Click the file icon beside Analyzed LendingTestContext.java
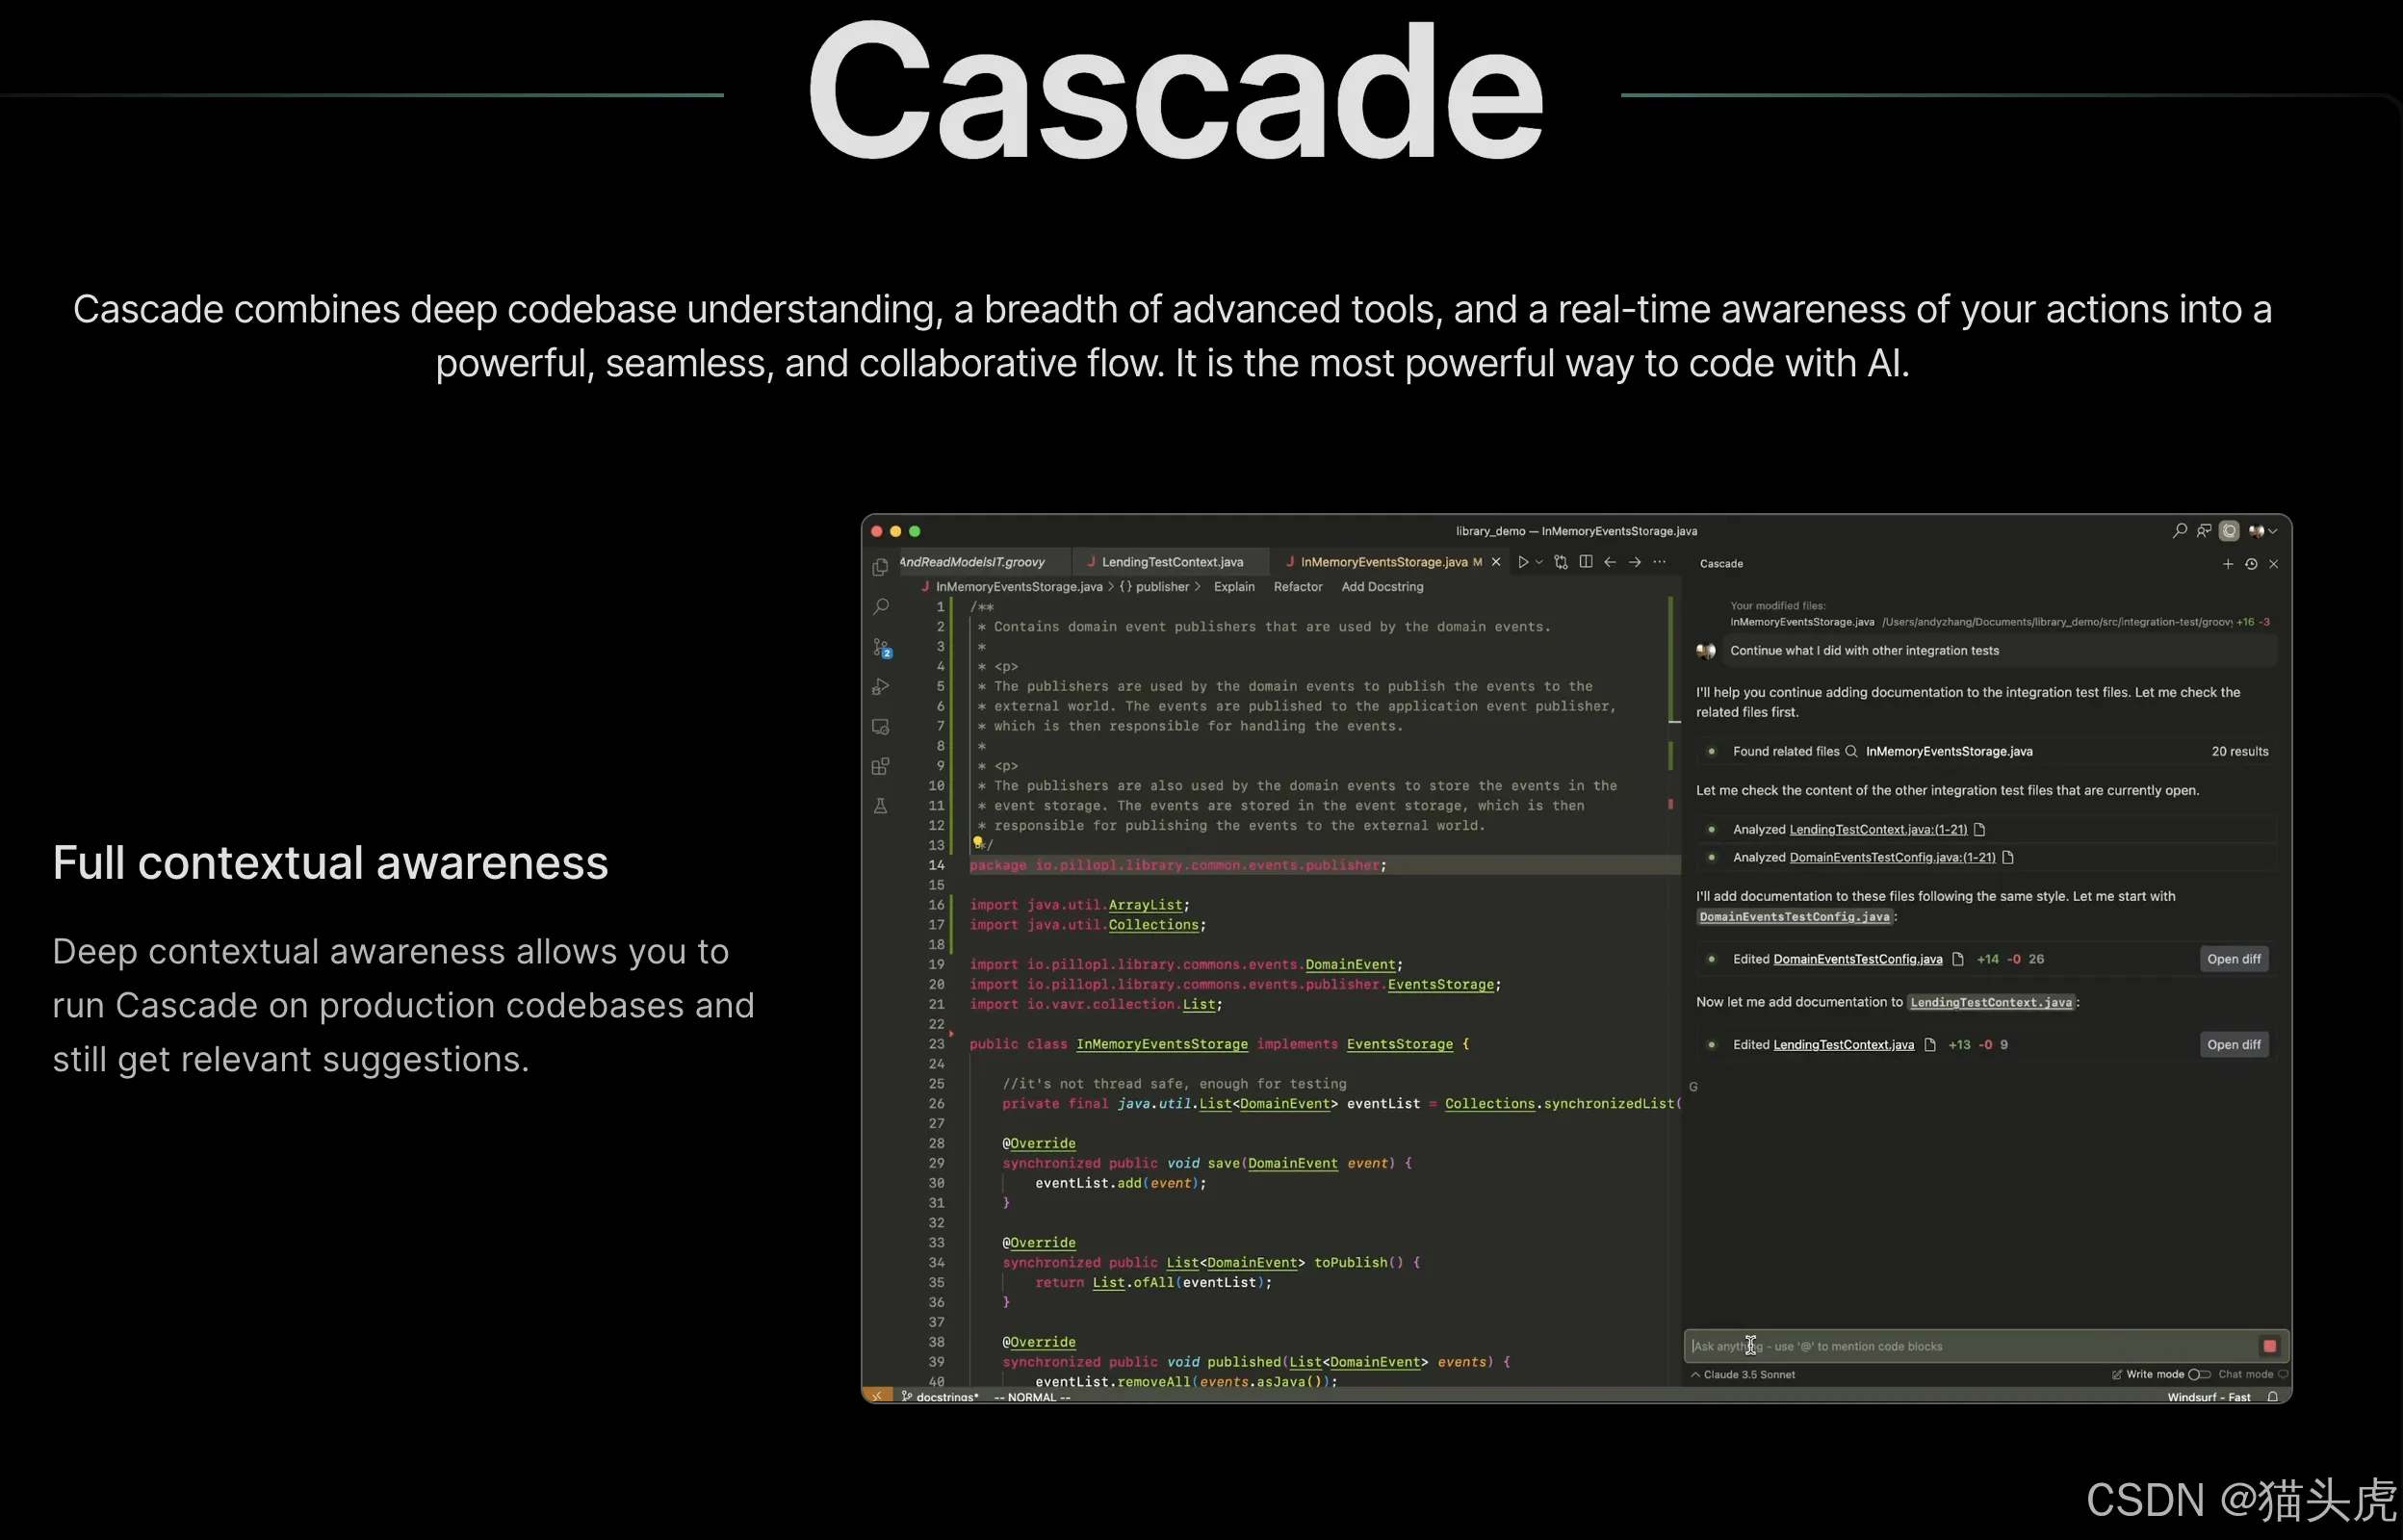This screenshot has height=1540, width=2403. coord(1979,830)
